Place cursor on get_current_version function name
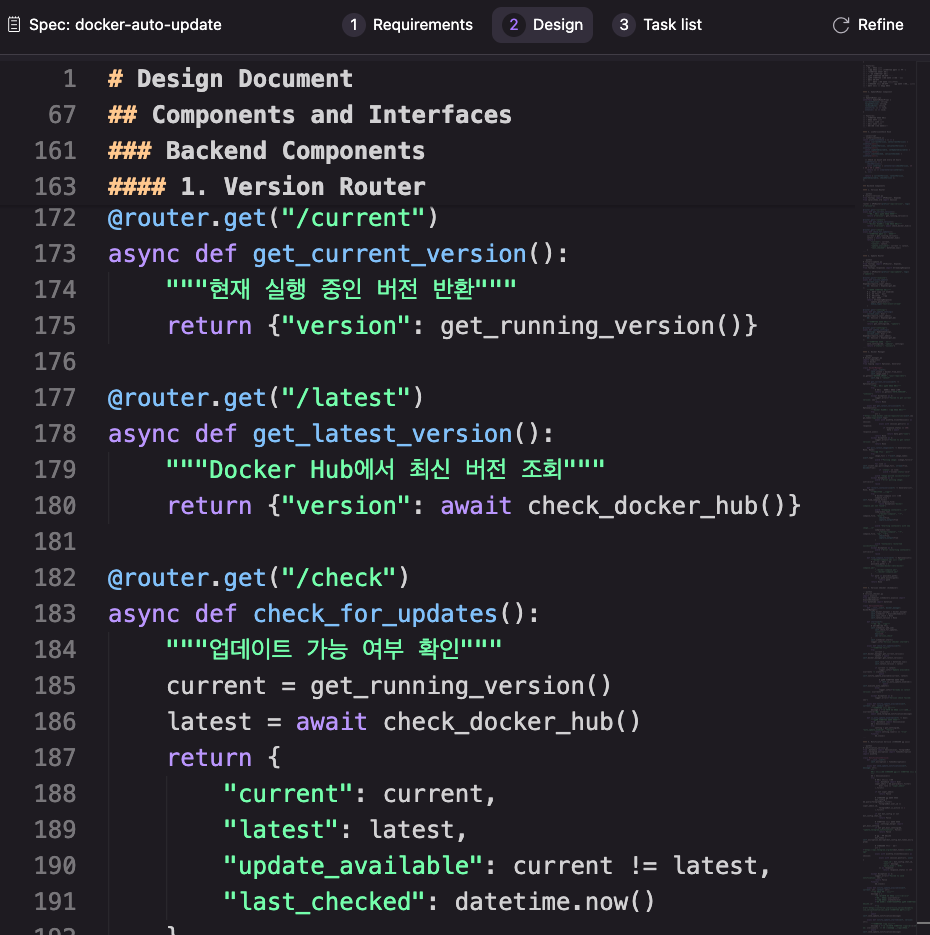Viewport: 930px width, 935px height. pyautogui.click(x=389, y=254)
